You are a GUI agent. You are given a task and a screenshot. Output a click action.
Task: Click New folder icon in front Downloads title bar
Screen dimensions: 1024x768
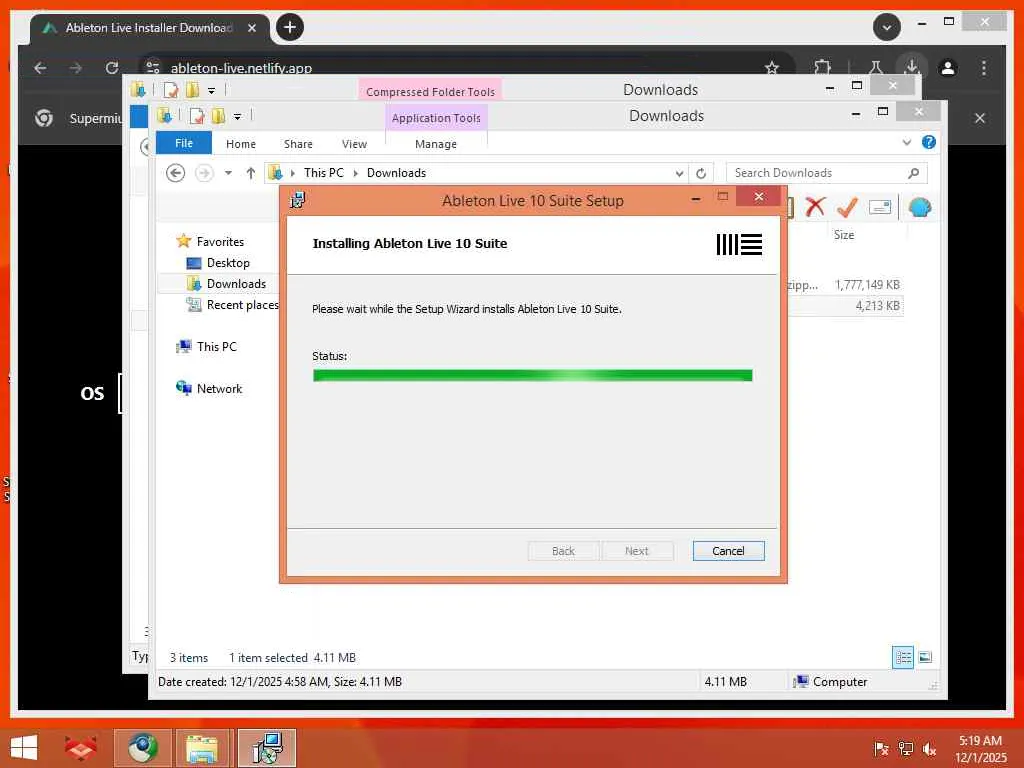(219, 116)
